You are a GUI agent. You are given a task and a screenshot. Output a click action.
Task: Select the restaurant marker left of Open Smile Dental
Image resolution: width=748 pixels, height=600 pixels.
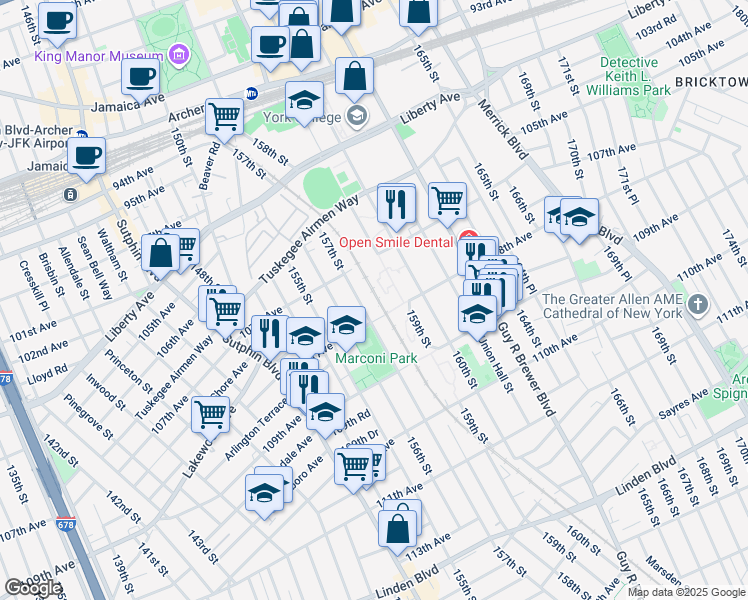click(x=396, y=203)
